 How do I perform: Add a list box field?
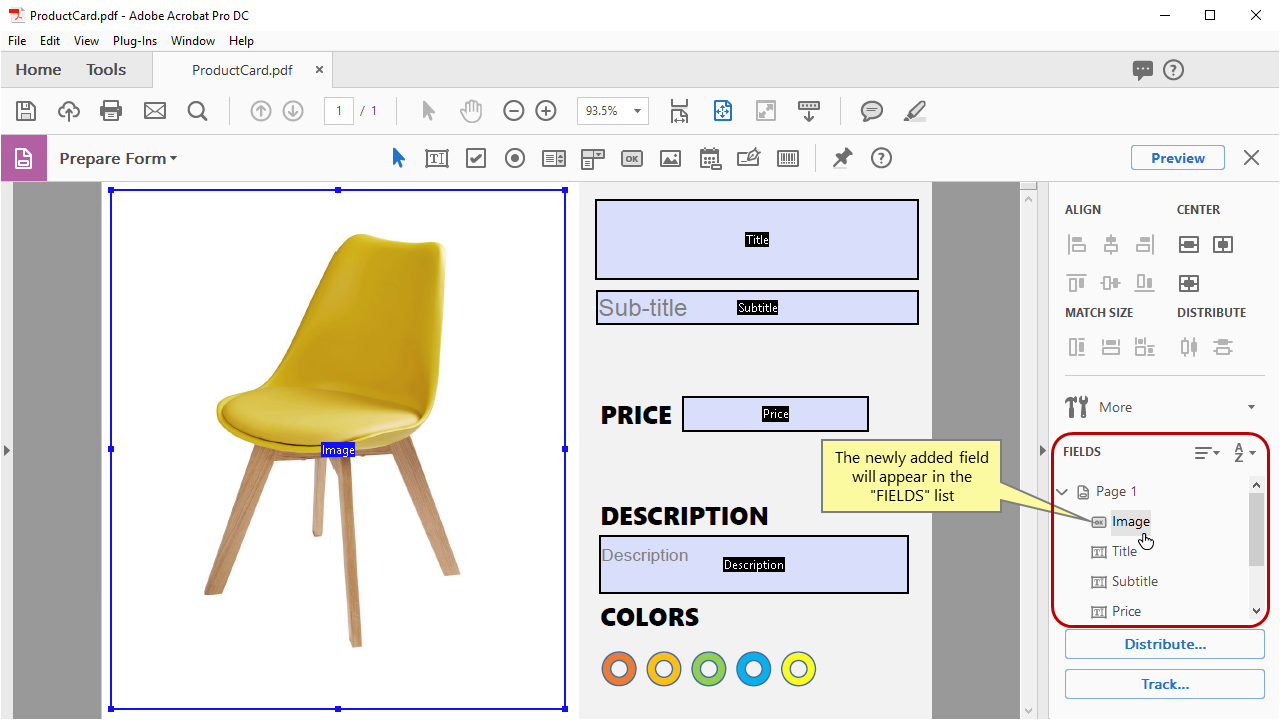(554, 158)
